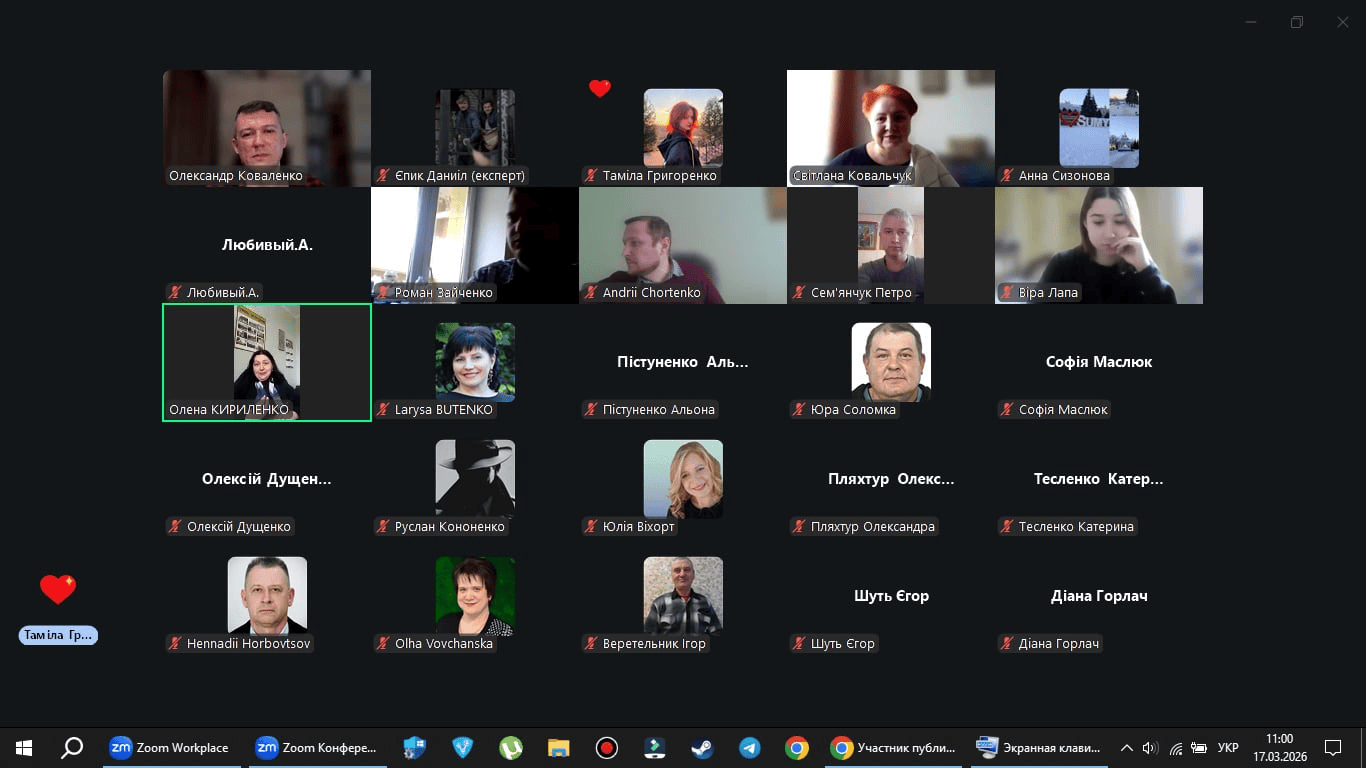Screen dimensions: 1366x768
Task: Click the heart reaction on Таміла Григоренко's tile
Action: tap(599, 89)
